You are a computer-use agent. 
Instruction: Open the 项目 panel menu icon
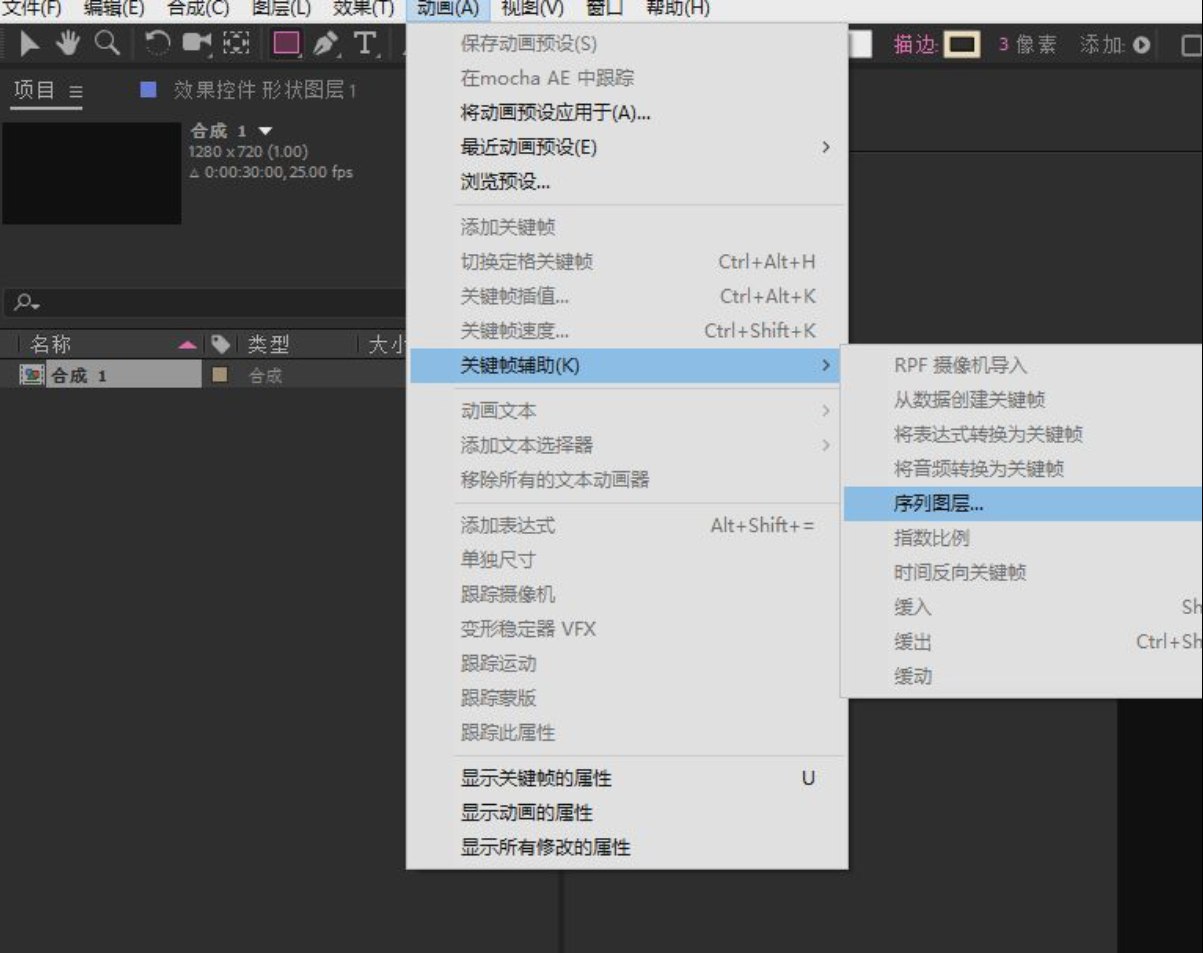(76, 91)
